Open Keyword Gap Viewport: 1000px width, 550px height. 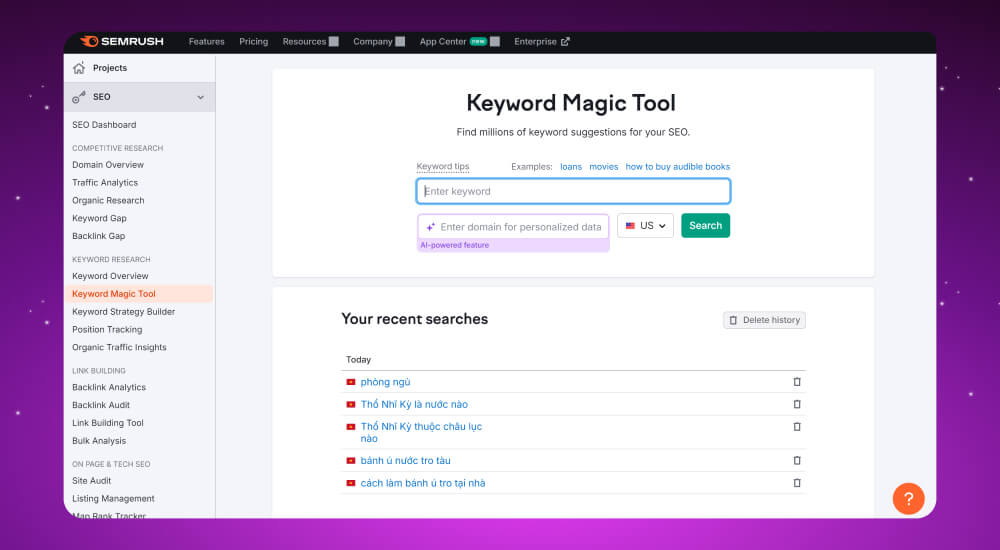click(x=99, y=218)
